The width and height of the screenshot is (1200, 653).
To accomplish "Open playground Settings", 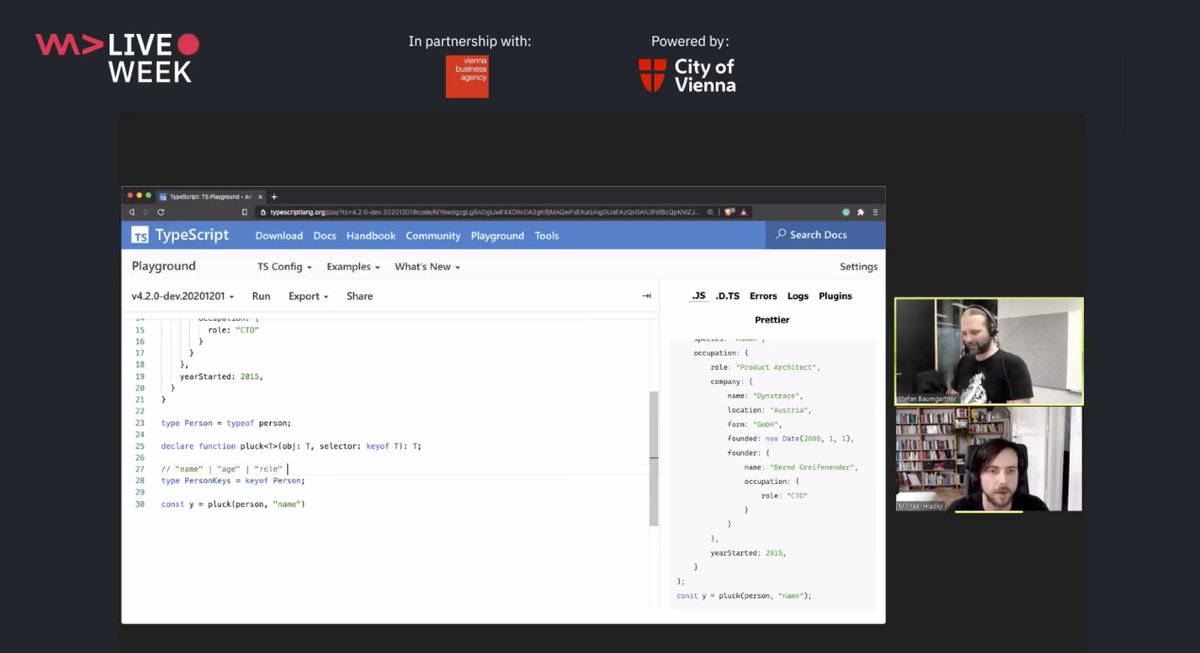I will (858, 267).
